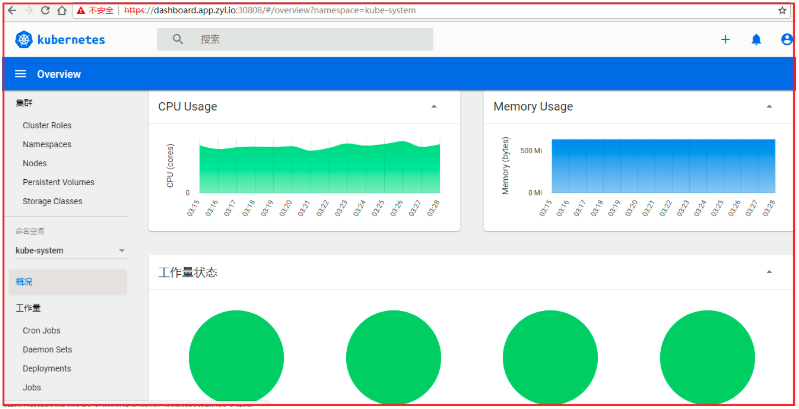799x409 pixels.
Task: Open the user account icon
Action: [787, 39]
